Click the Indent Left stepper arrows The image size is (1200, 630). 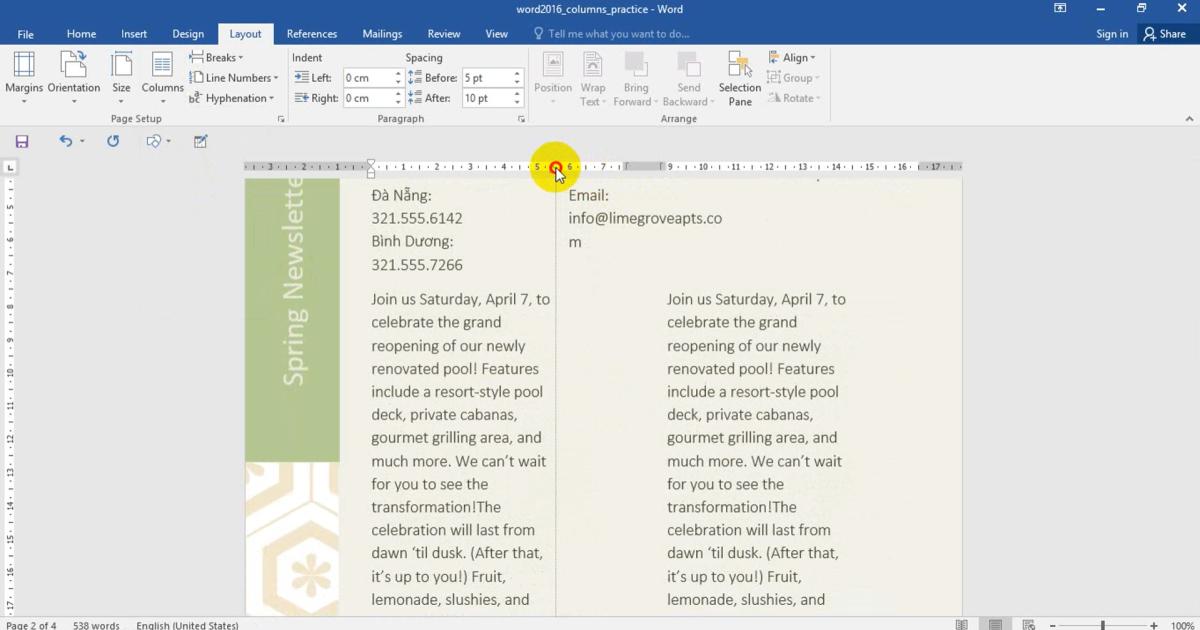coord(398,78)
